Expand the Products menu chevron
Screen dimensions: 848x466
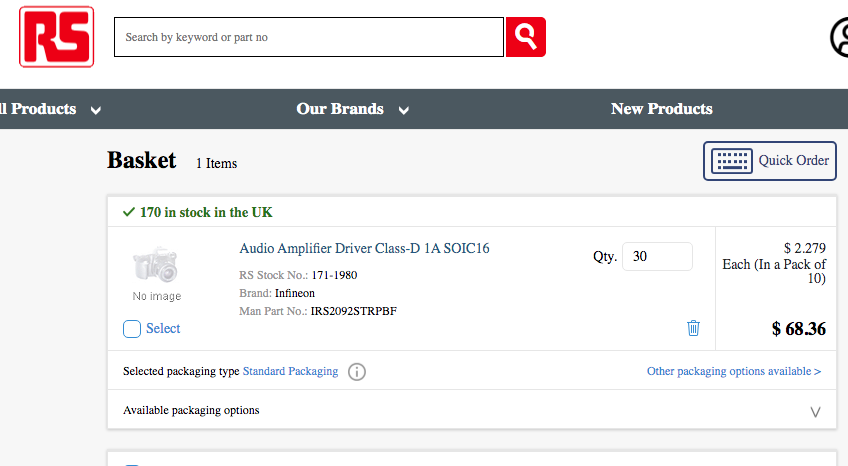point(96,110)
